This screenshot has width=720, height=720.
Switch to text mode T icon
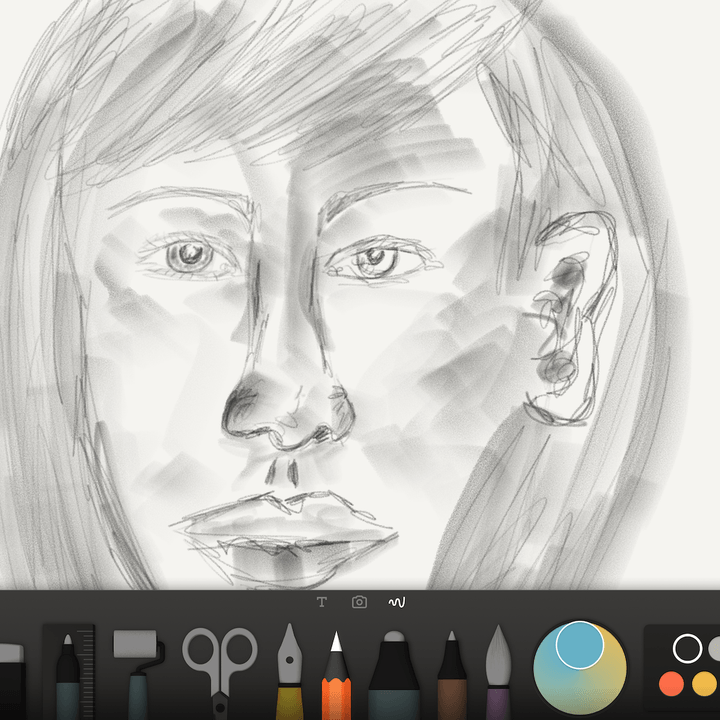322,602
